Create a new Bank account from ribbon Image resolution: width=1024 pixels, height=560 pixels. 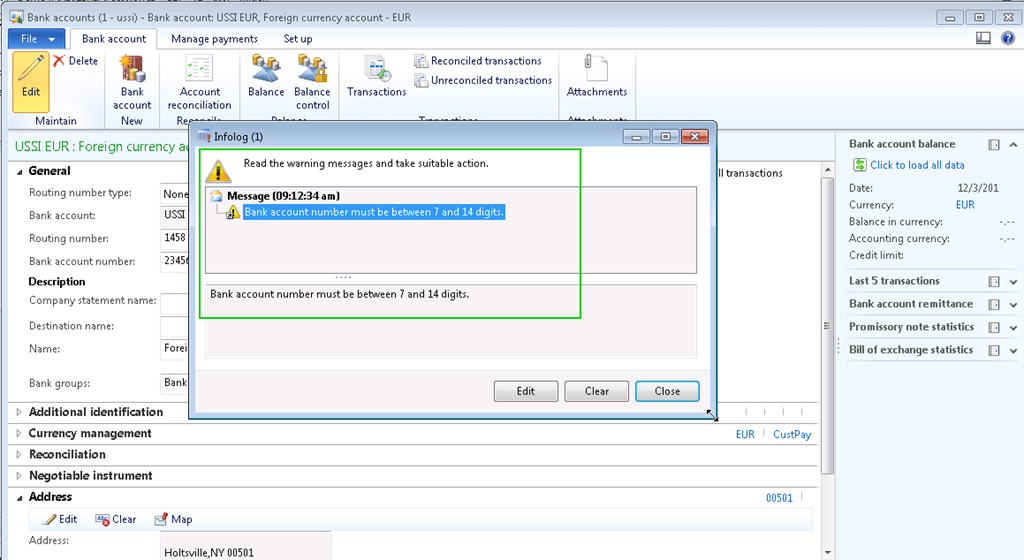click(x=132, y=82)
